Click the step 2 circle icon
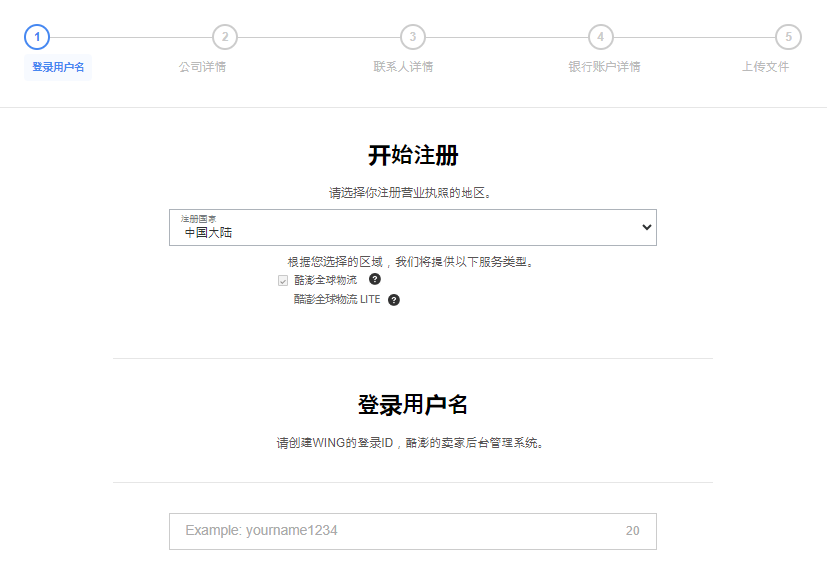The image size is (827, 569). [225, 37]
